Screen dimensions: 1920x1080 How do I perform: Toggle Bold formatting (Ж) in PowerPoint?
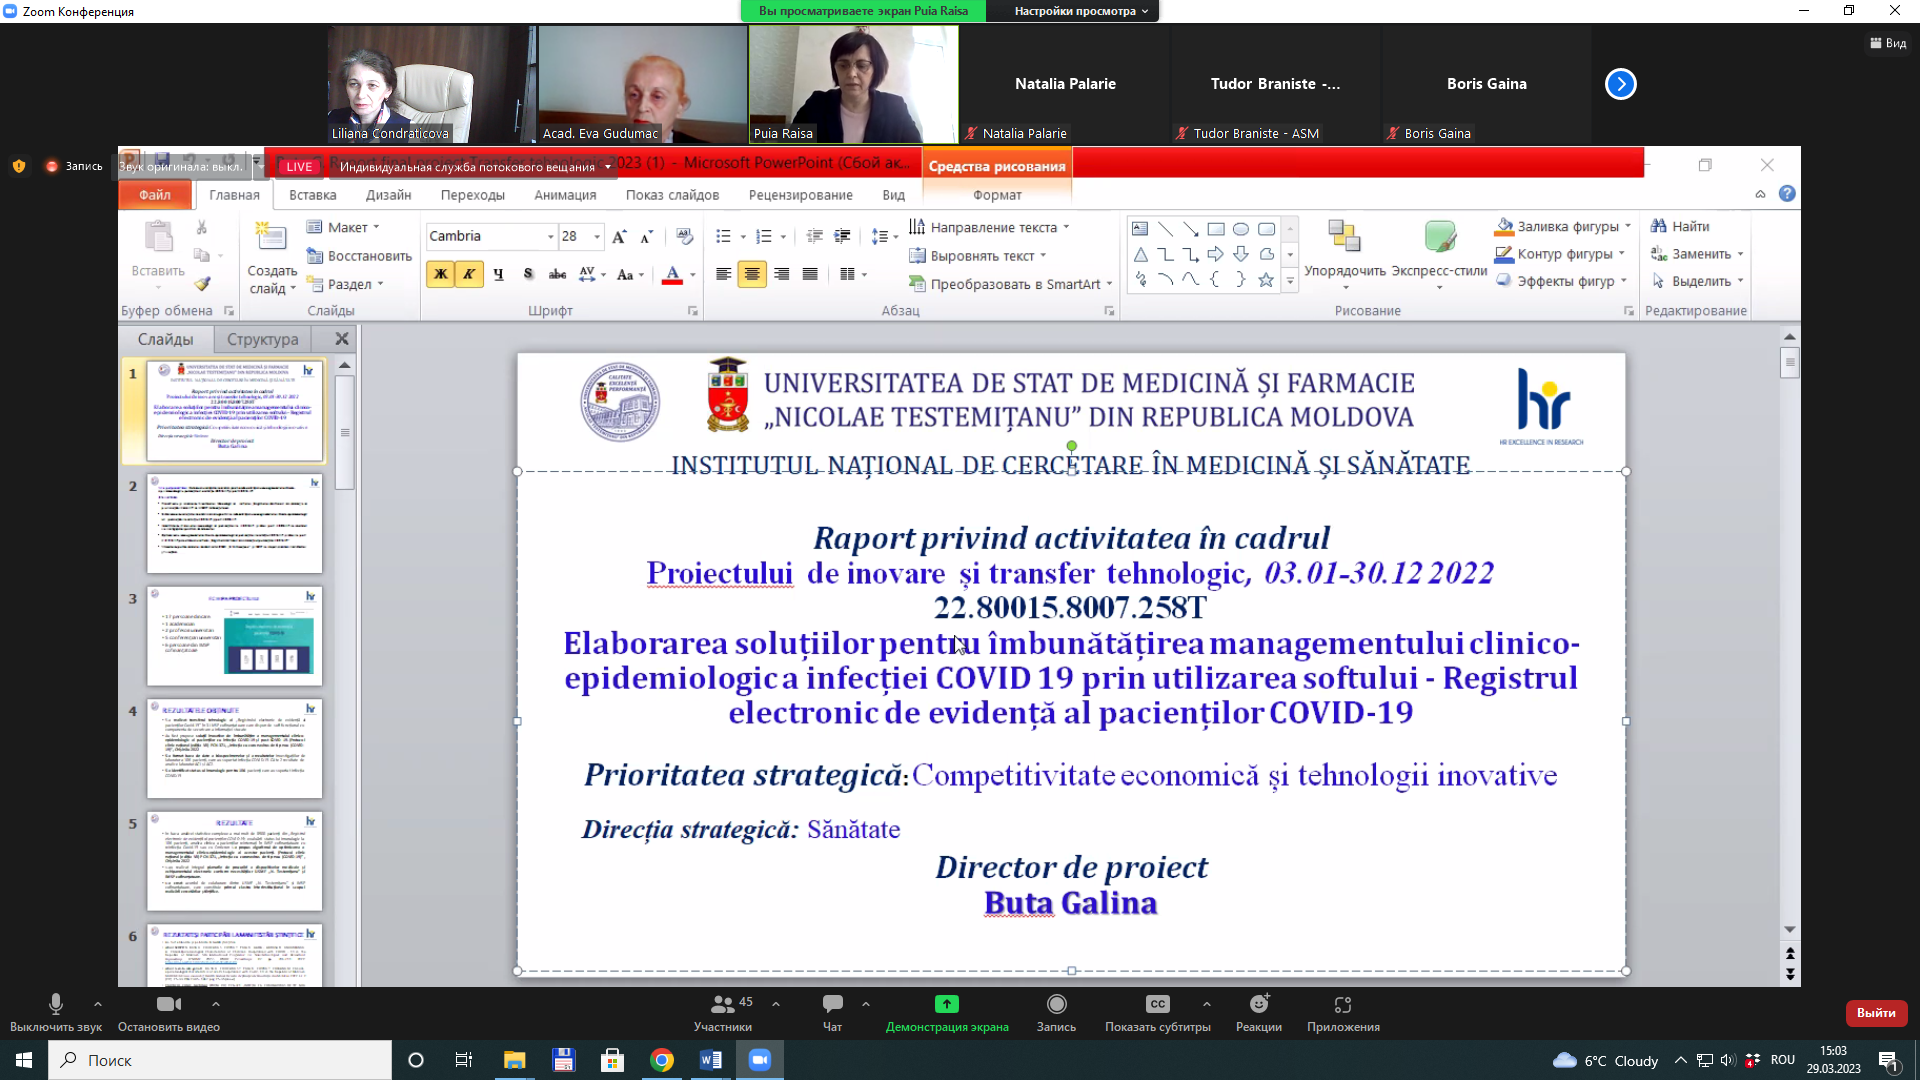tap(440, 275)
